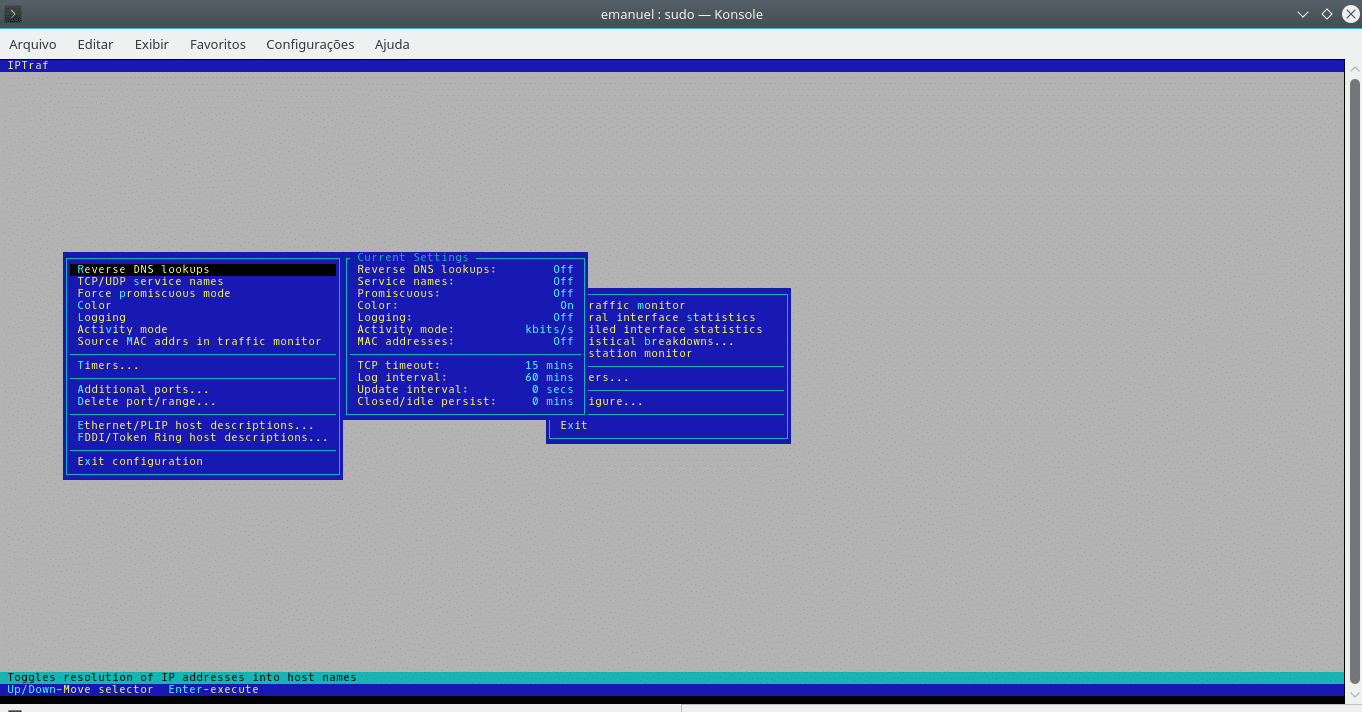The height and width of the screenshot is (712, 1362).
Task: Click the Konsole terminal icon in title bar
Action: [x=13, y=14]
